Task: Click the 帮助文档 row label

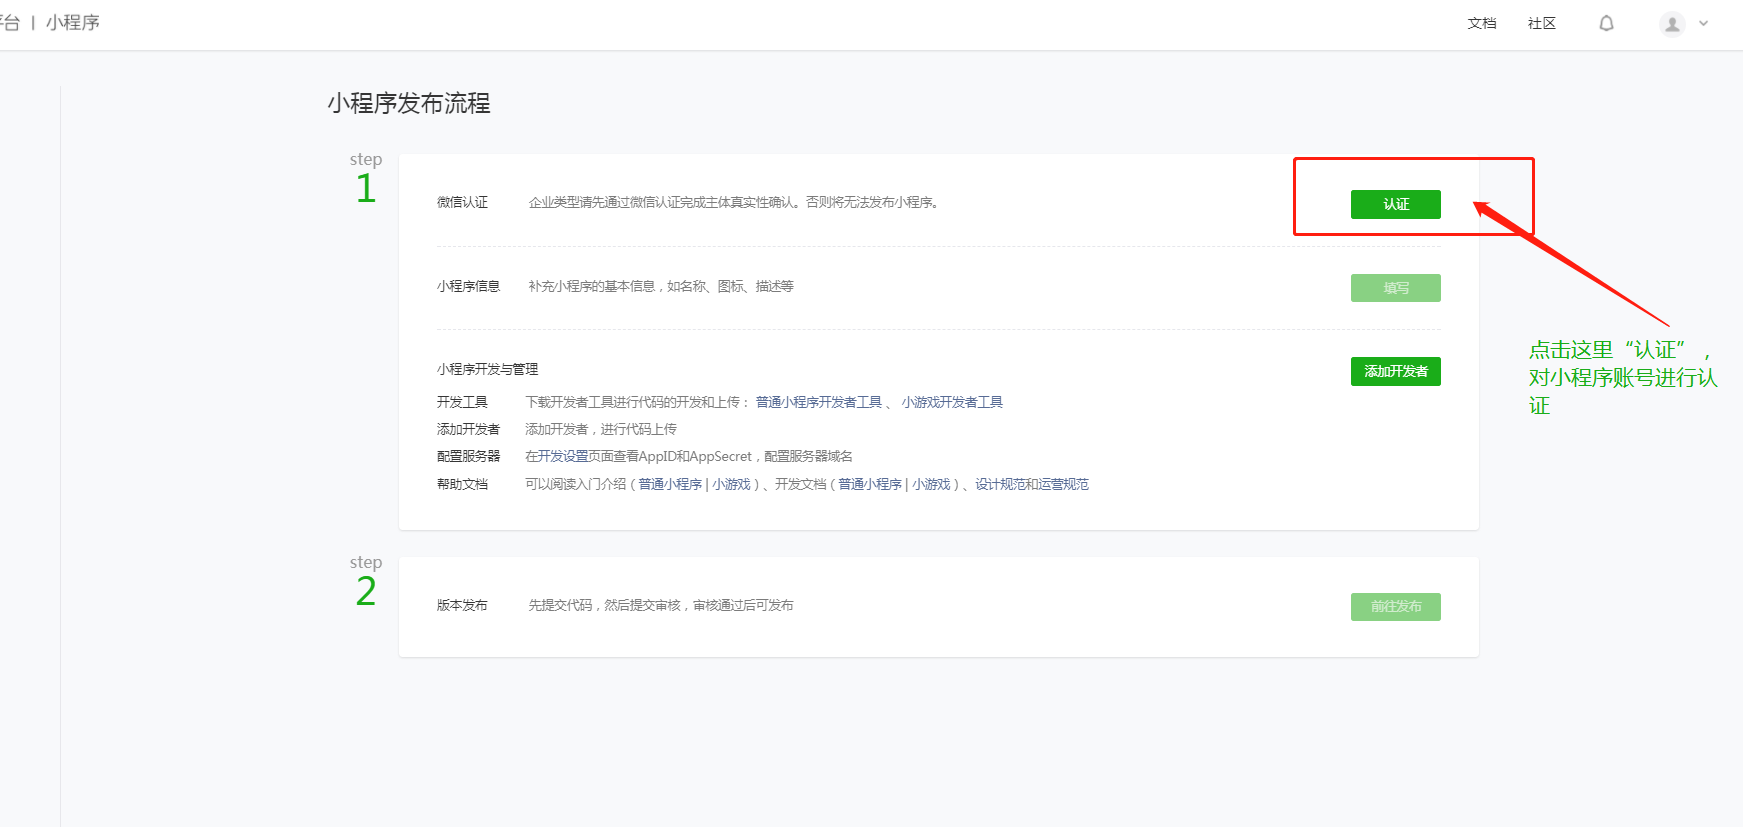Action: click(x=462, y=484)
